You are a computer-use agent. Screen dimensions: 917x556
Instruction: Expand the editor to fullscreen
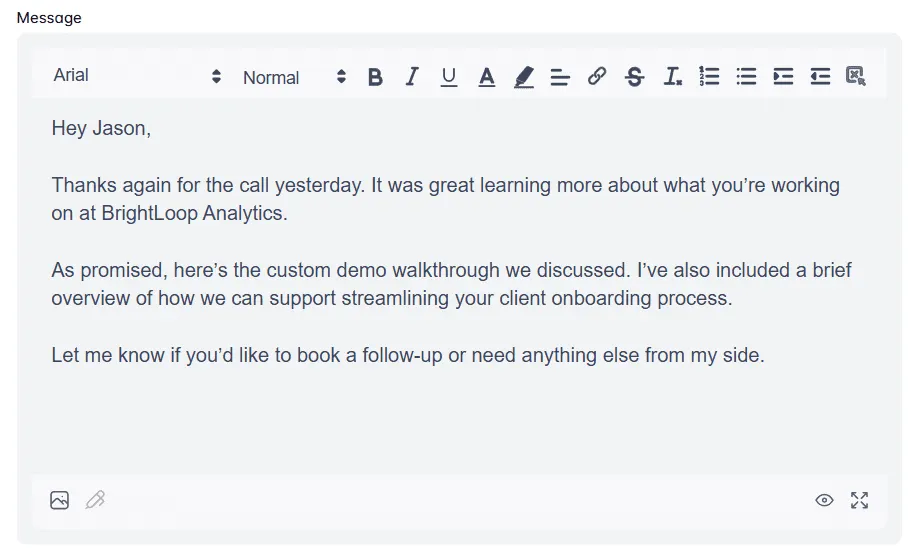pyautogui.click(x=859, y=500)
